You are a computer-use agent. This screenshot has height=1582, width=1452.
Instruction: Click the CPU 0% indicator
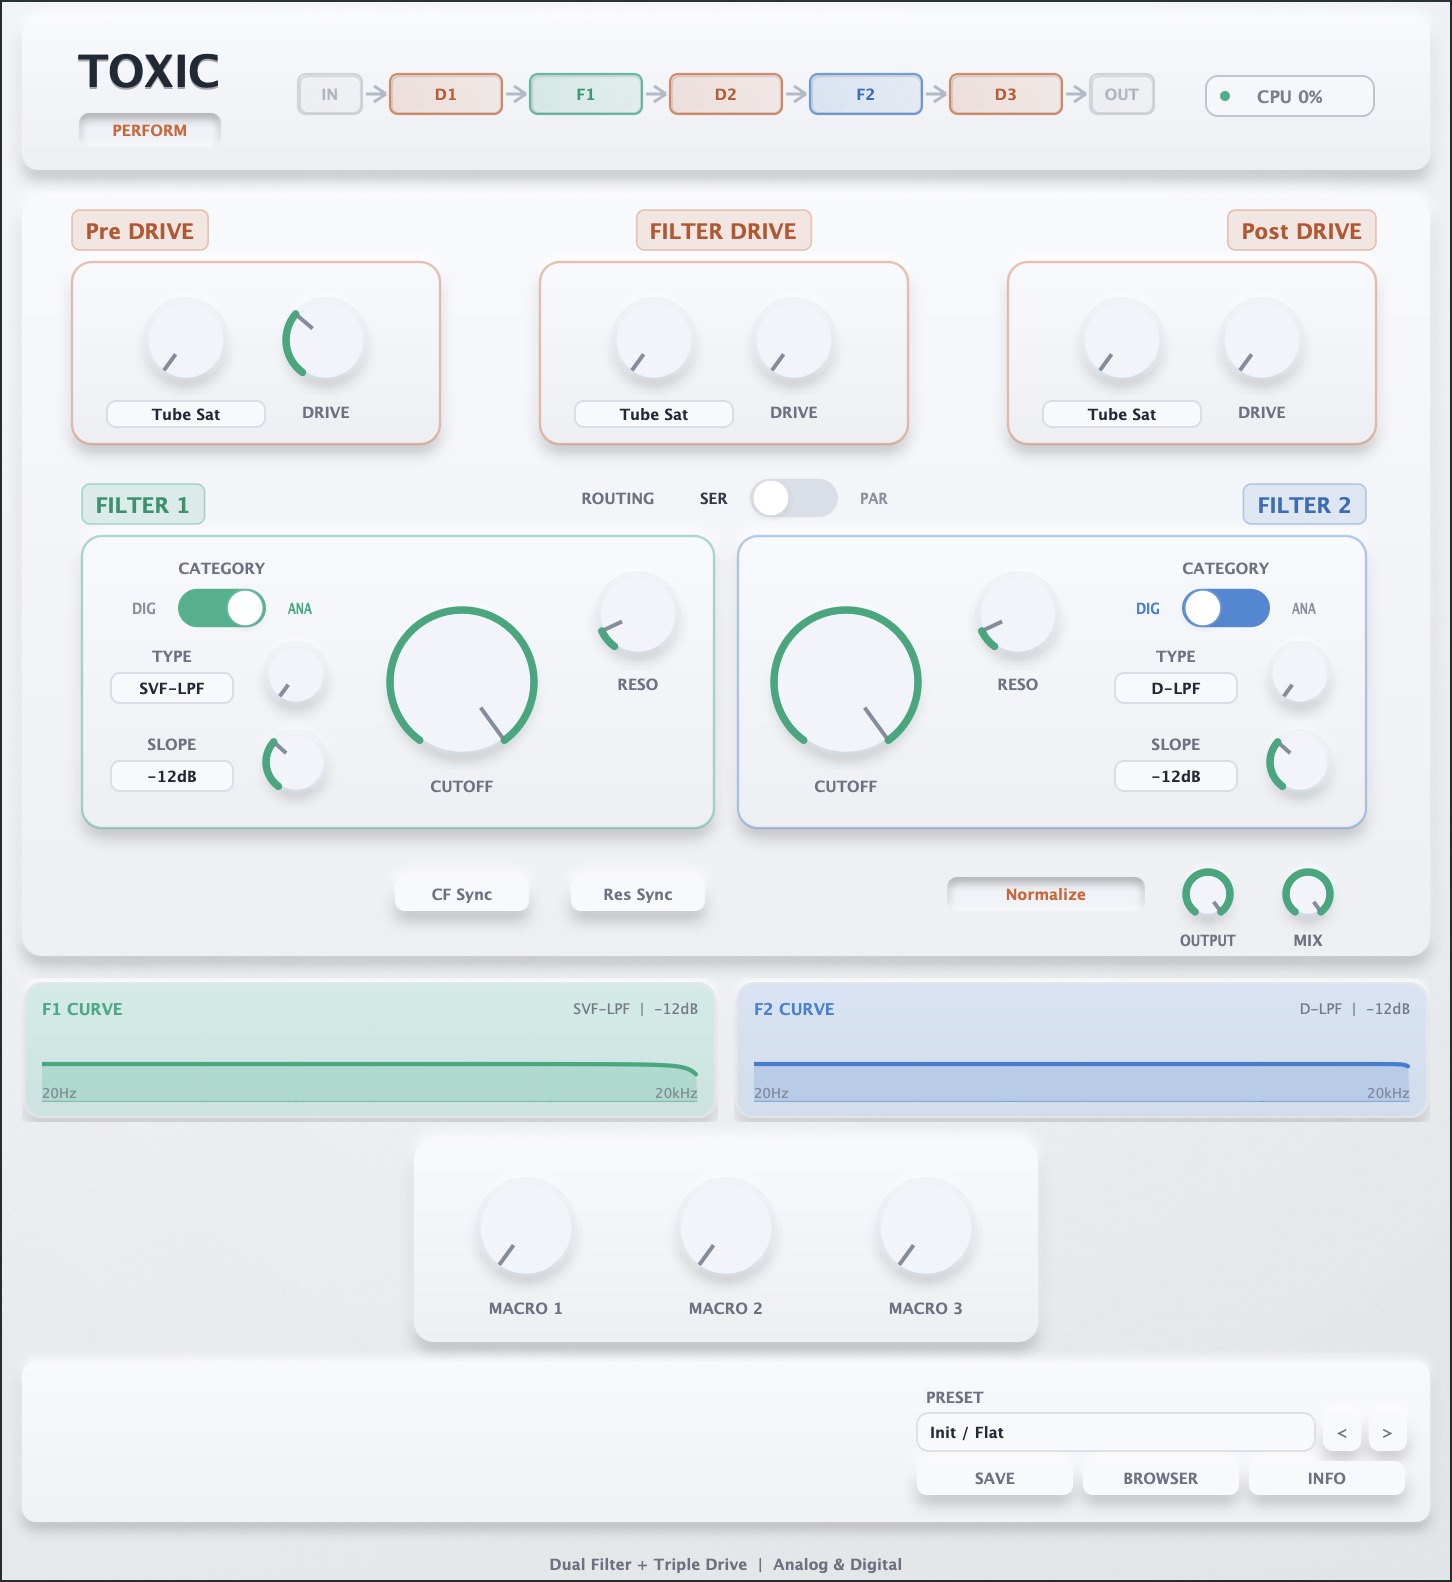pos(1290,97)
